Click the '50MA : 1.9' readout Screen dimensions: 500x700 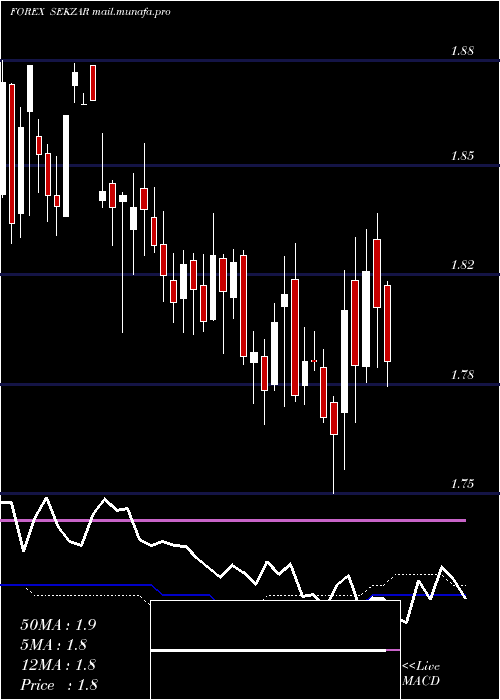[x=58, y=625]
